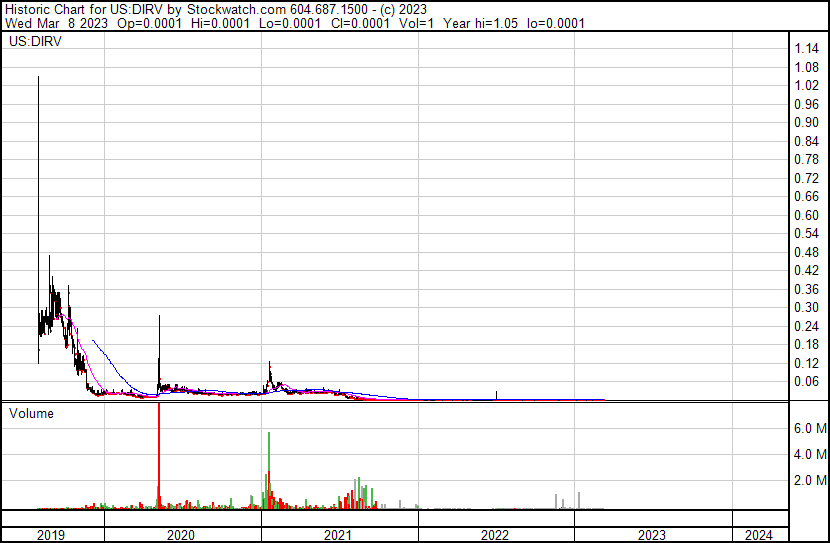
Task: Click the 0.66 price axis value
Action: (x=806, y=196)
